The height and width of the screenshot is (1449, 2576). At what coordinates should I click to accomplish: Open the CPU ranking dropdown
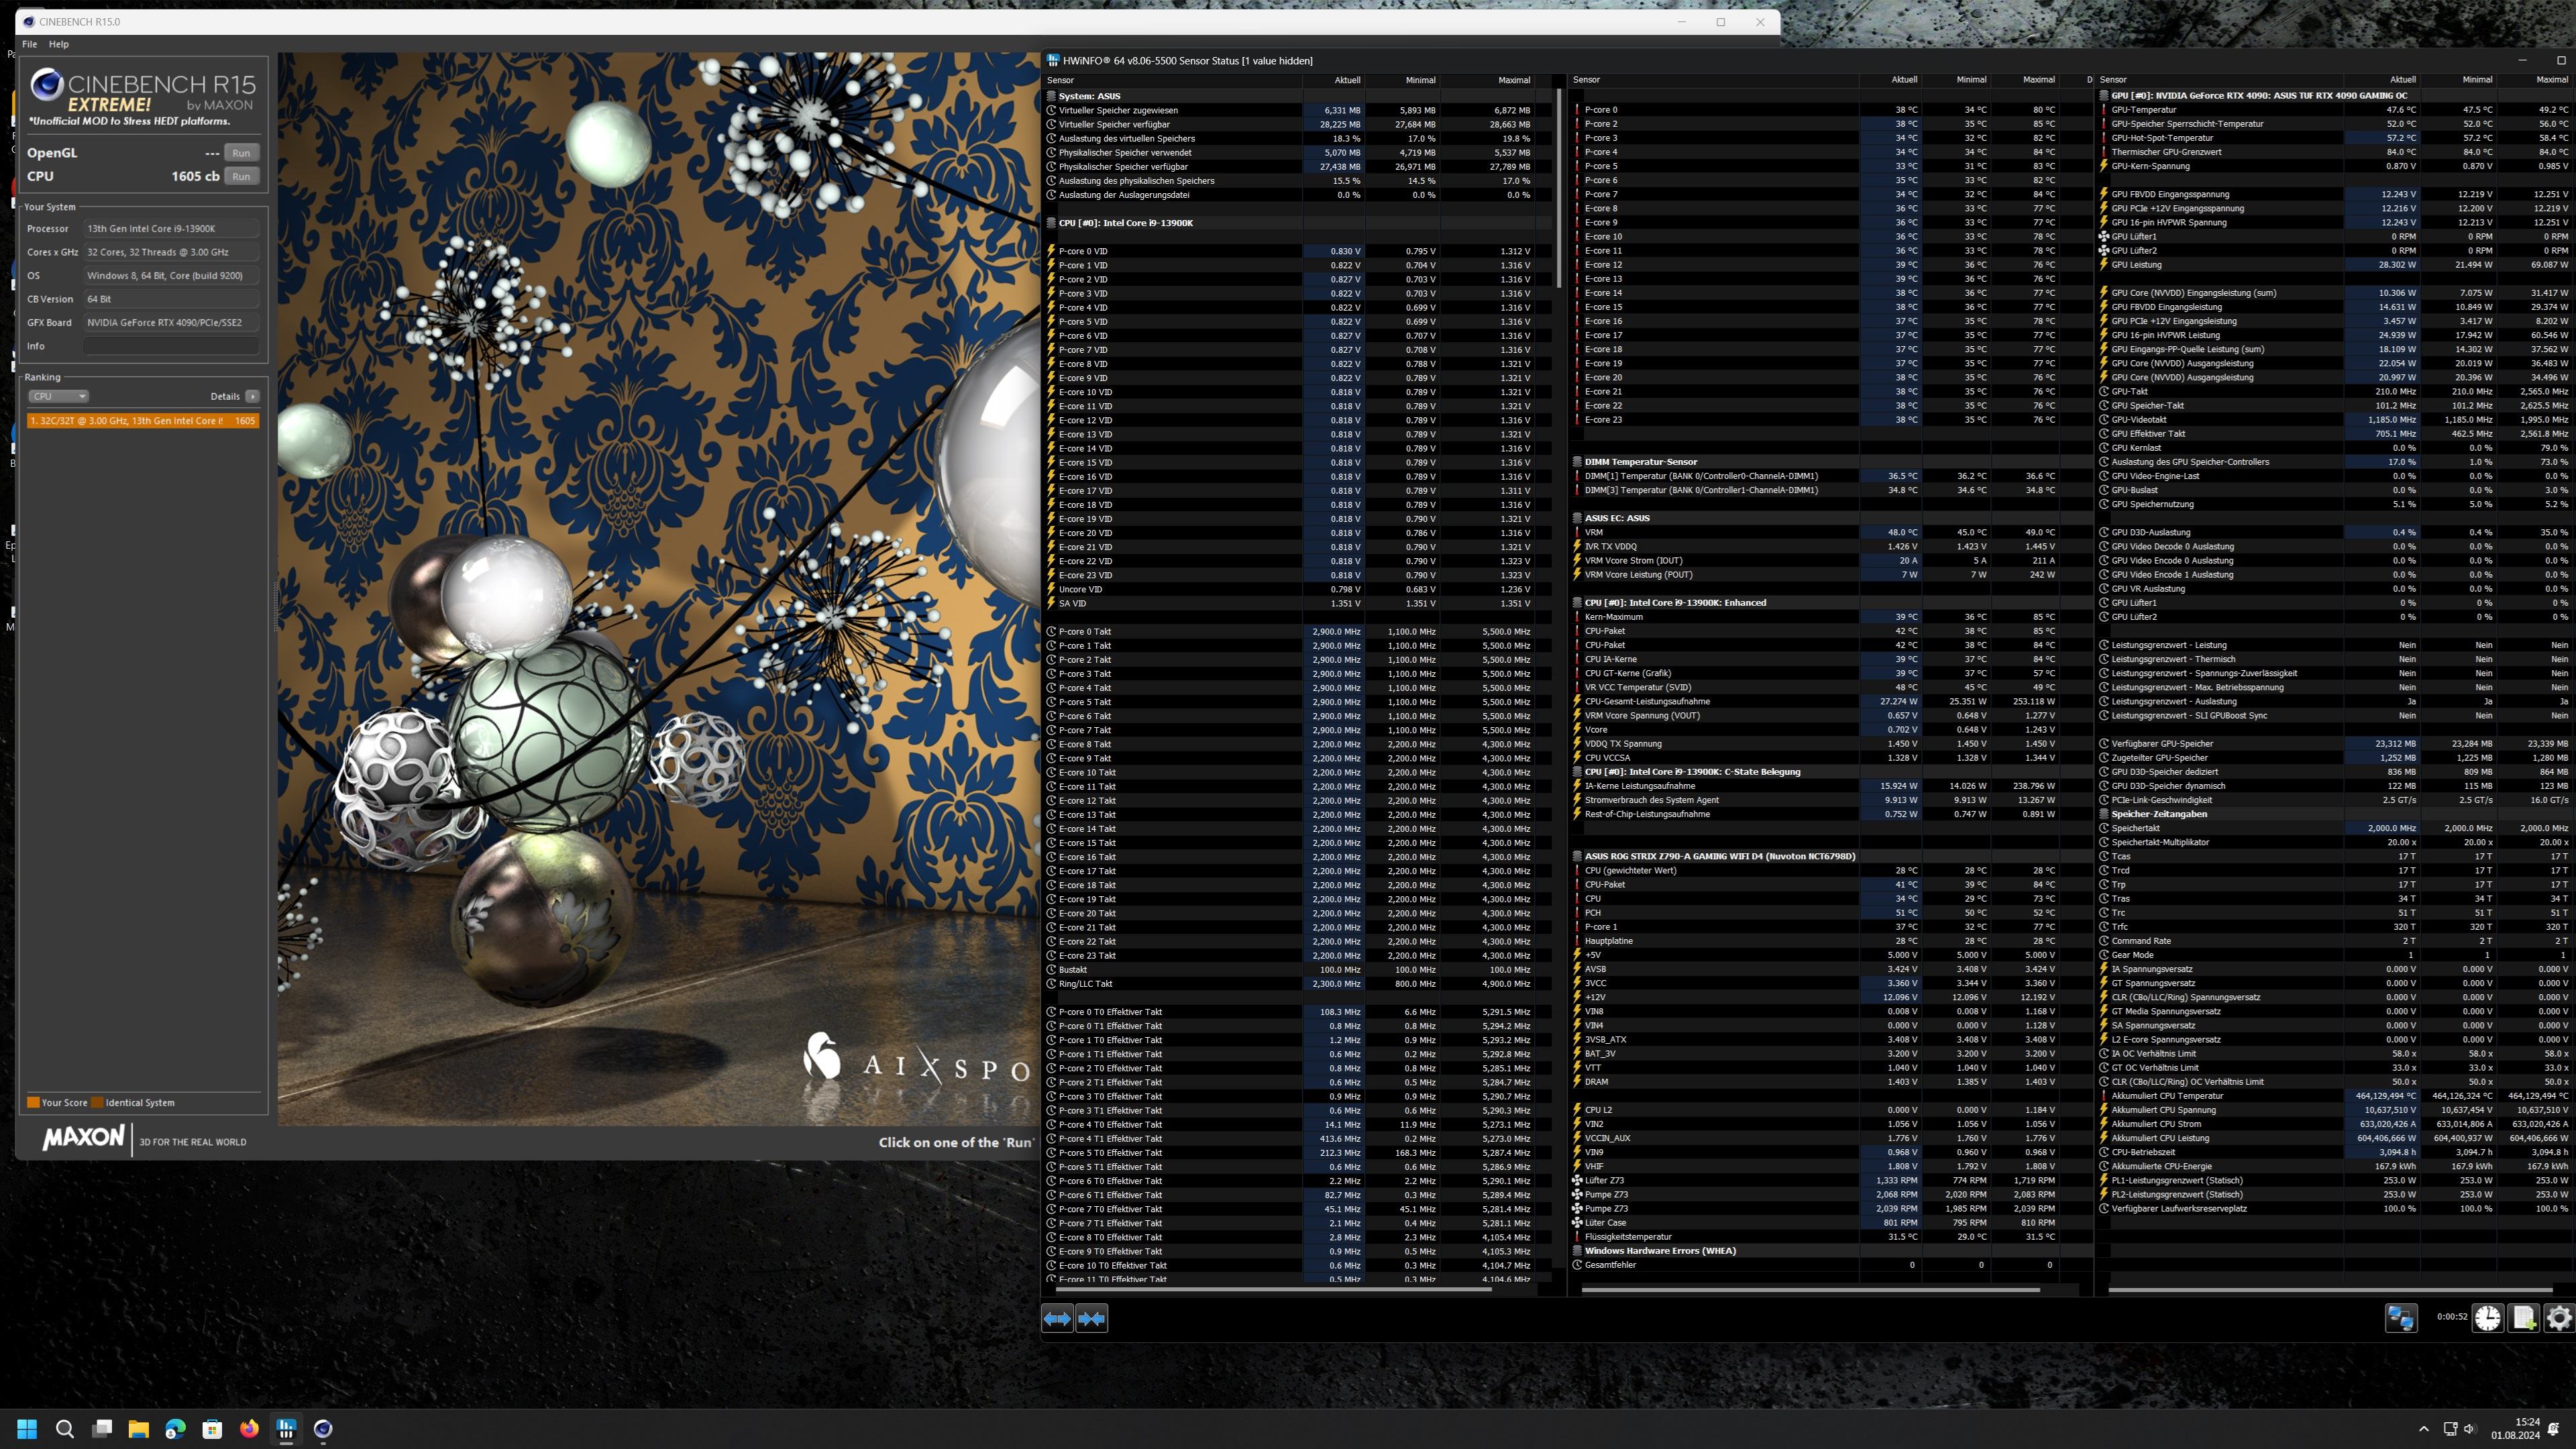[x=58, y=396]
